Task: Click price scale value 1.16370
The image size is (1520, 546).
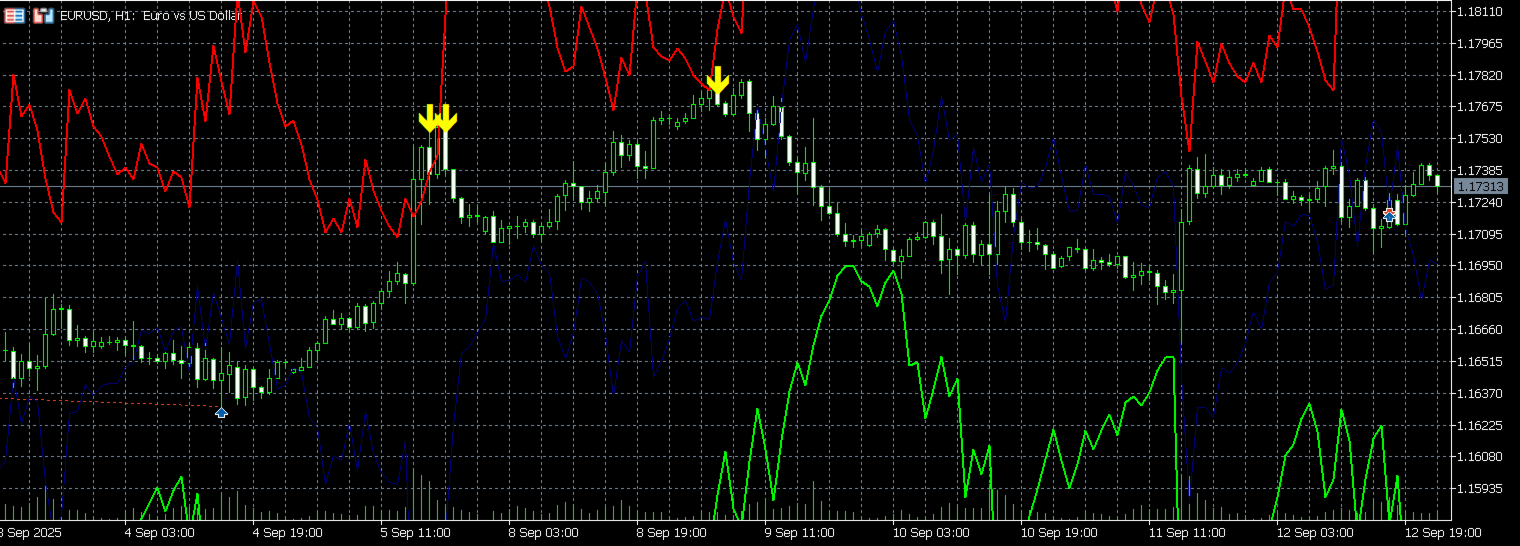Action: point(1481,394)
